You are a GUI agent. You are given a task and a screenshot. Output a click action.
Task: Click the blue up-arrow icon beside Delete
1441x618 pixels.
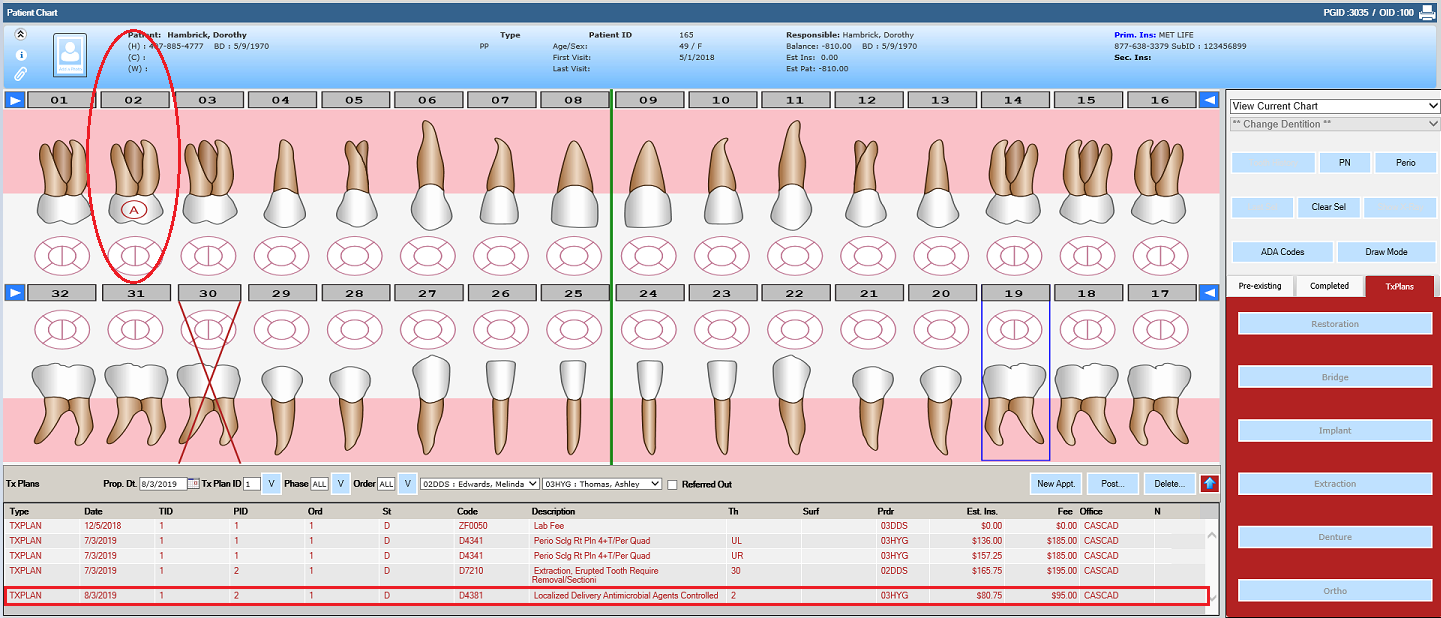[1210, 484]
